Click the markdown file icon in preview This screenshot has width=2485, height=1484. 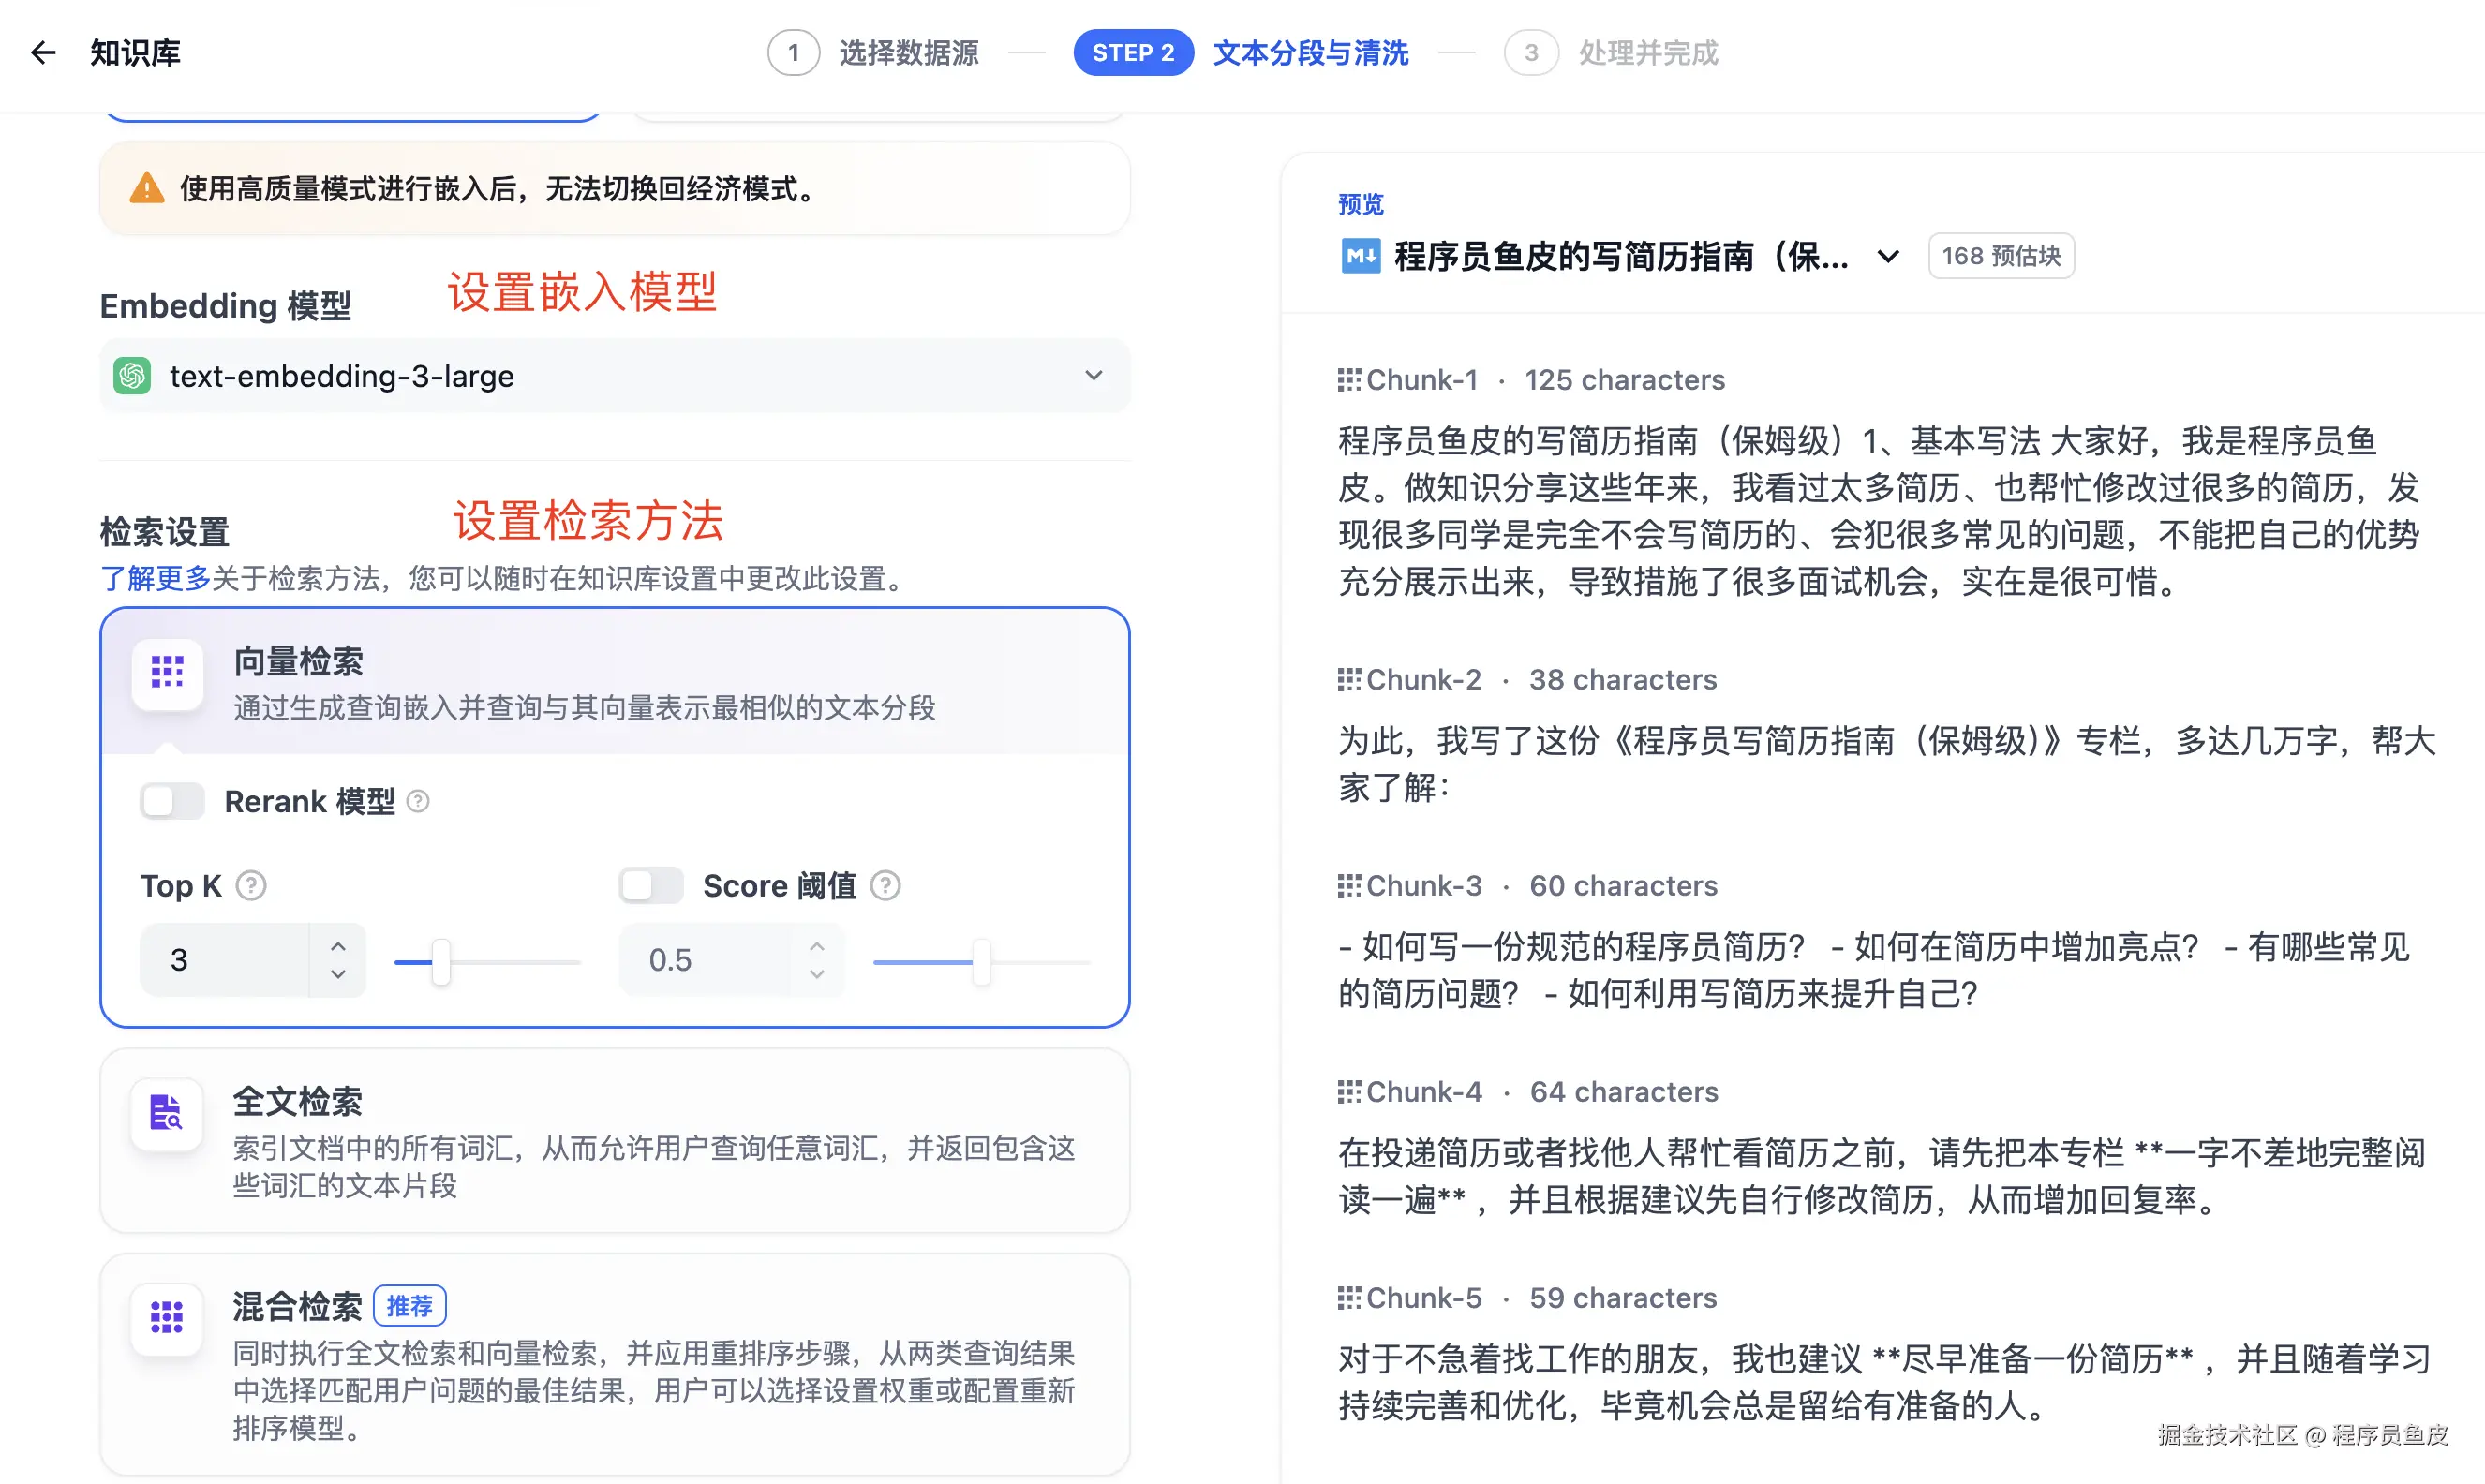(1360, 256)
